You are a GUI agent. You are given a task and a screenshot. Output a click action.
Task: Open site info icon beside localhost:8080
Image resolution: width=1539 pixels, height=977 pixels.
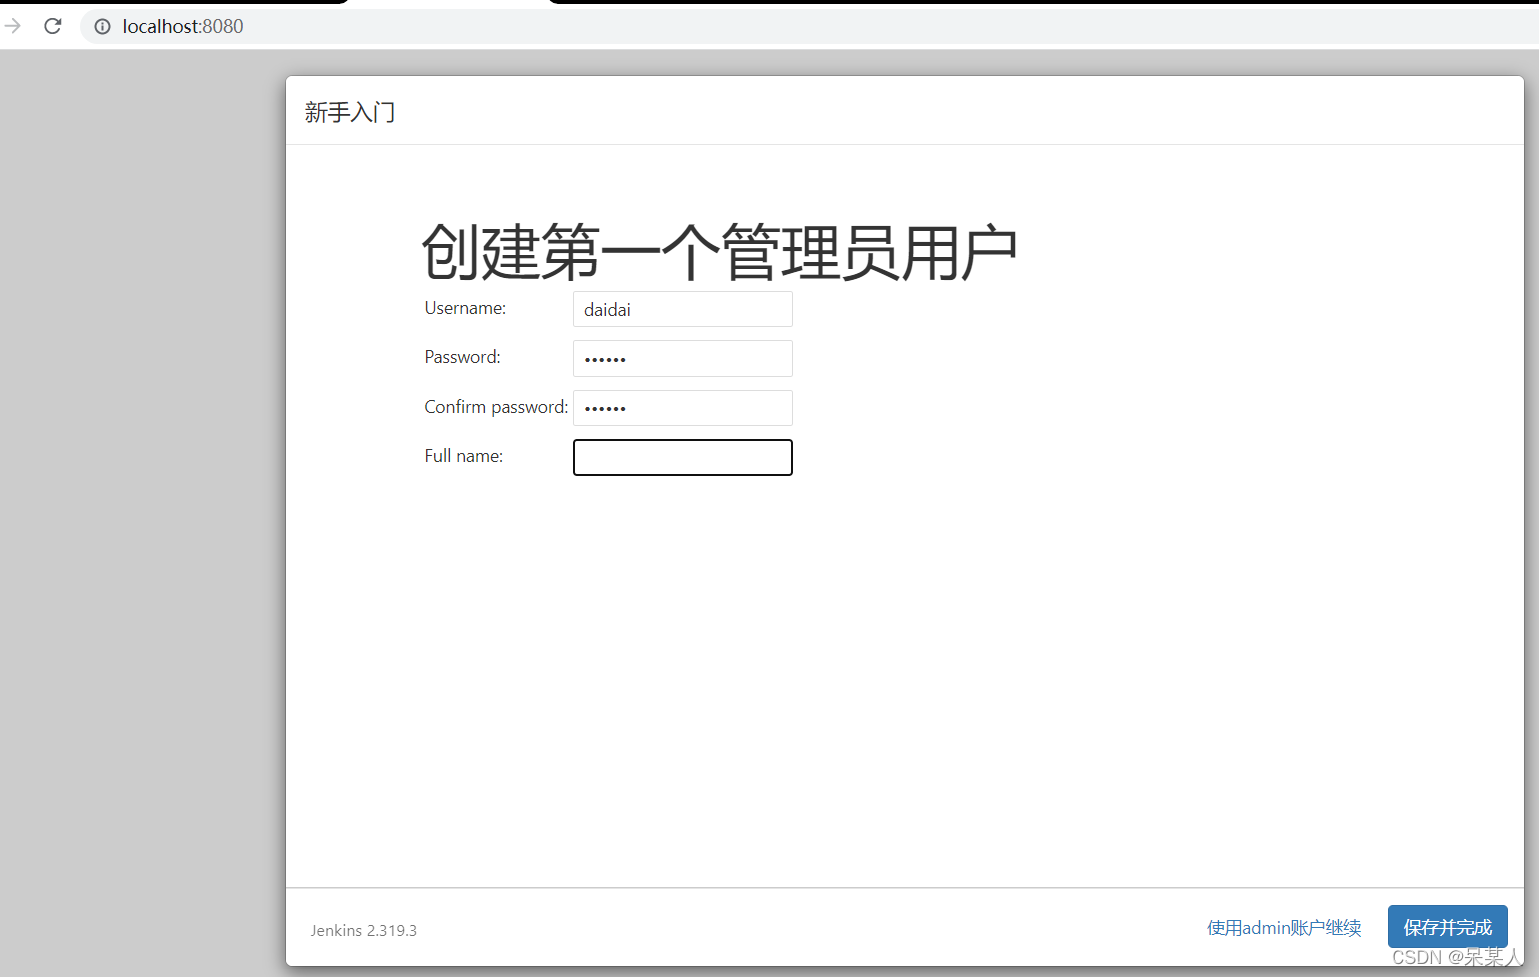[102, 27]
